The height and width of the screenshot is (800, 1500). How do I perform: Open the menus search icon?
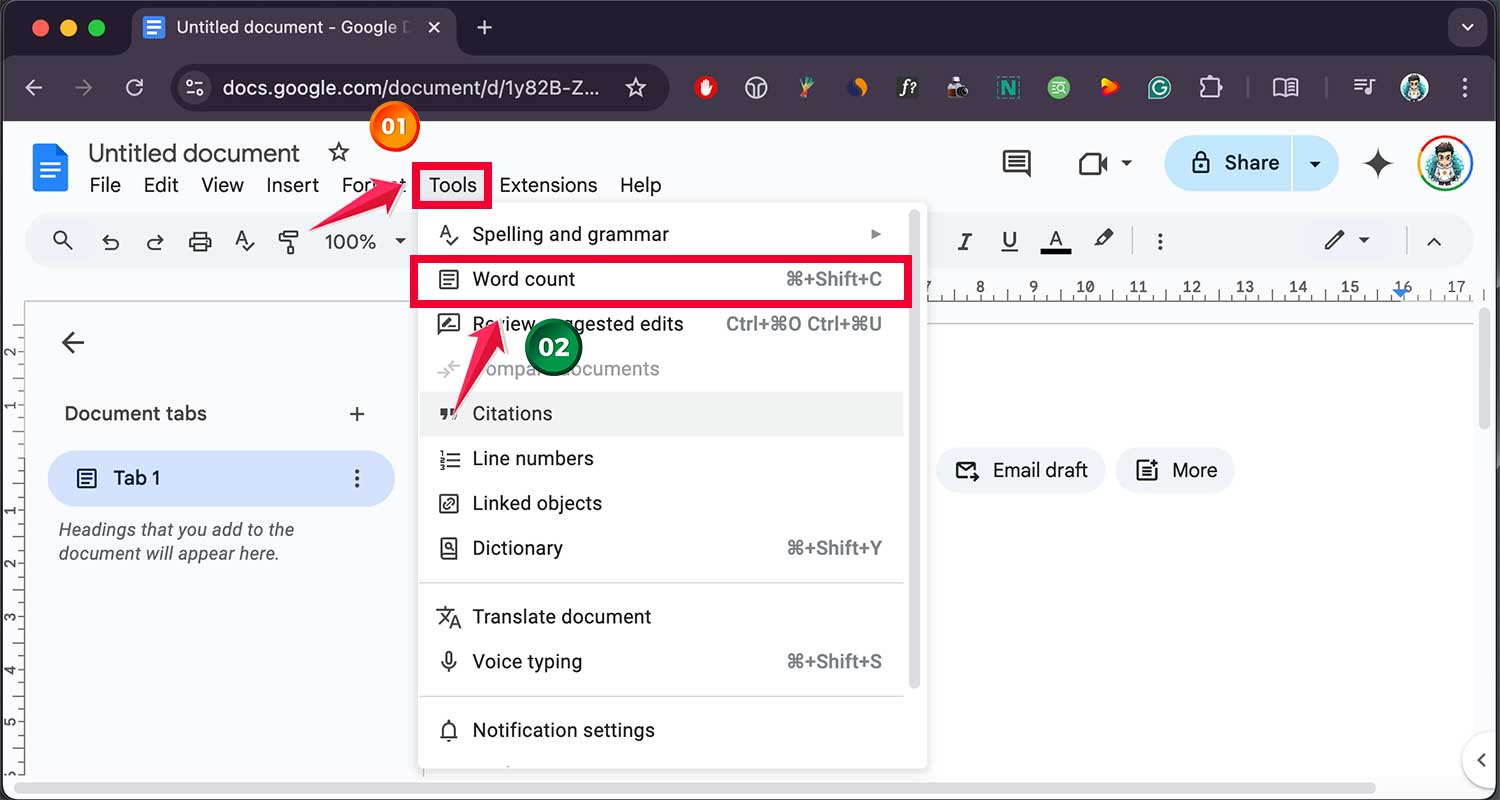(62, 240)
